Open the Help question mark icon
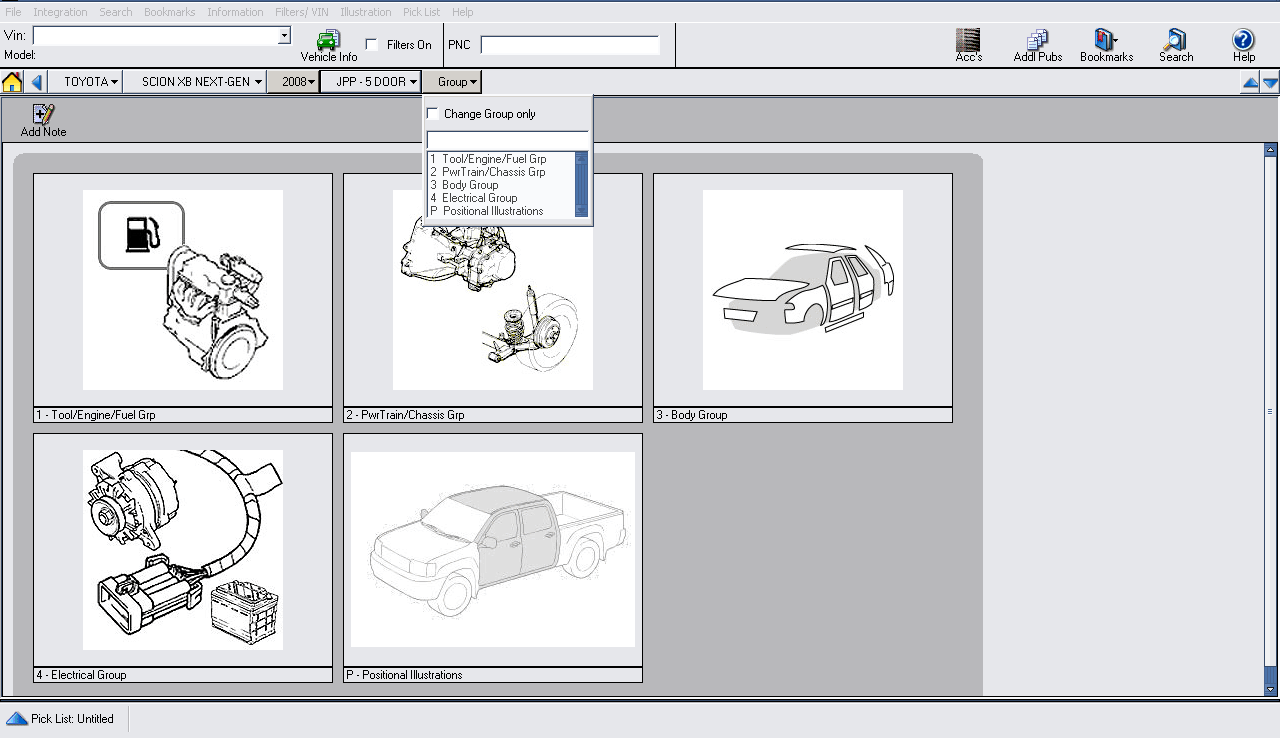This screenshot has width=1280, height=738. pyautogui.click(x=1243, y=40)
